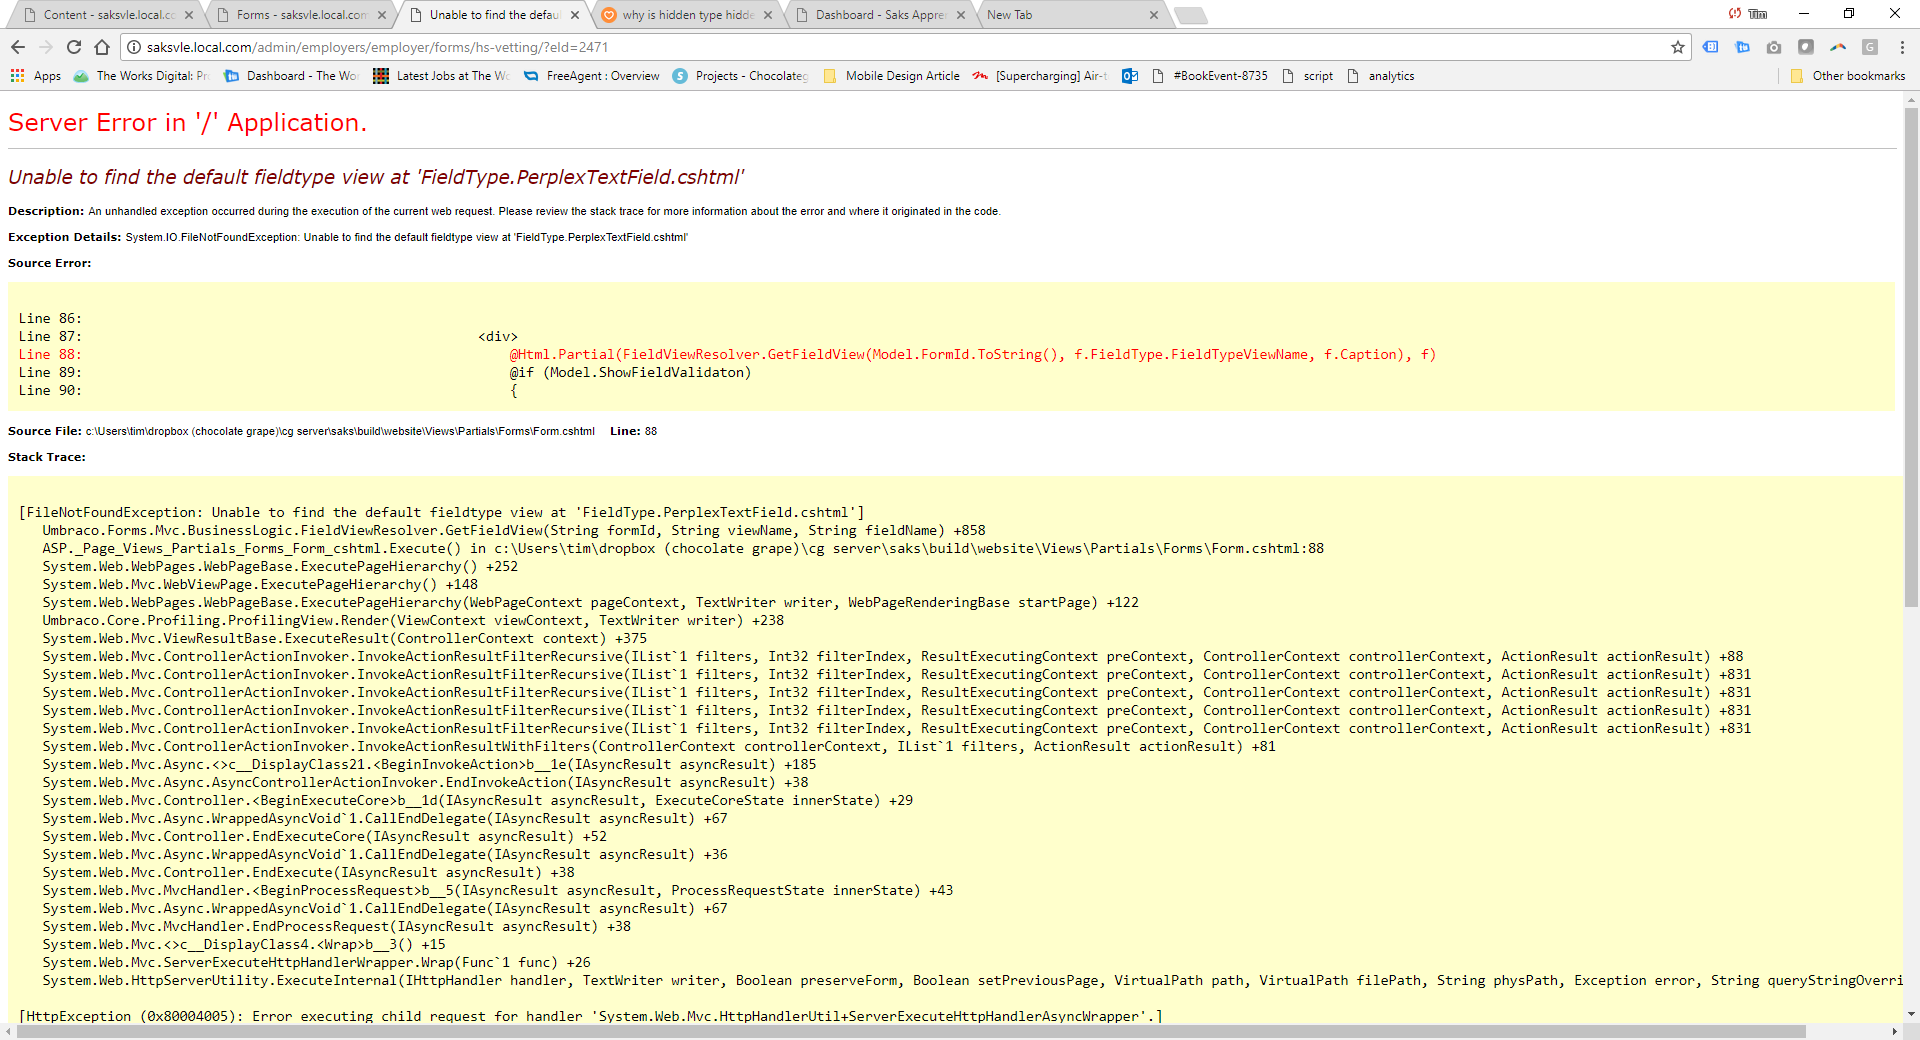Close the 'Forms - saksvle.local' tab
1920x1040 pixels.
382,15
